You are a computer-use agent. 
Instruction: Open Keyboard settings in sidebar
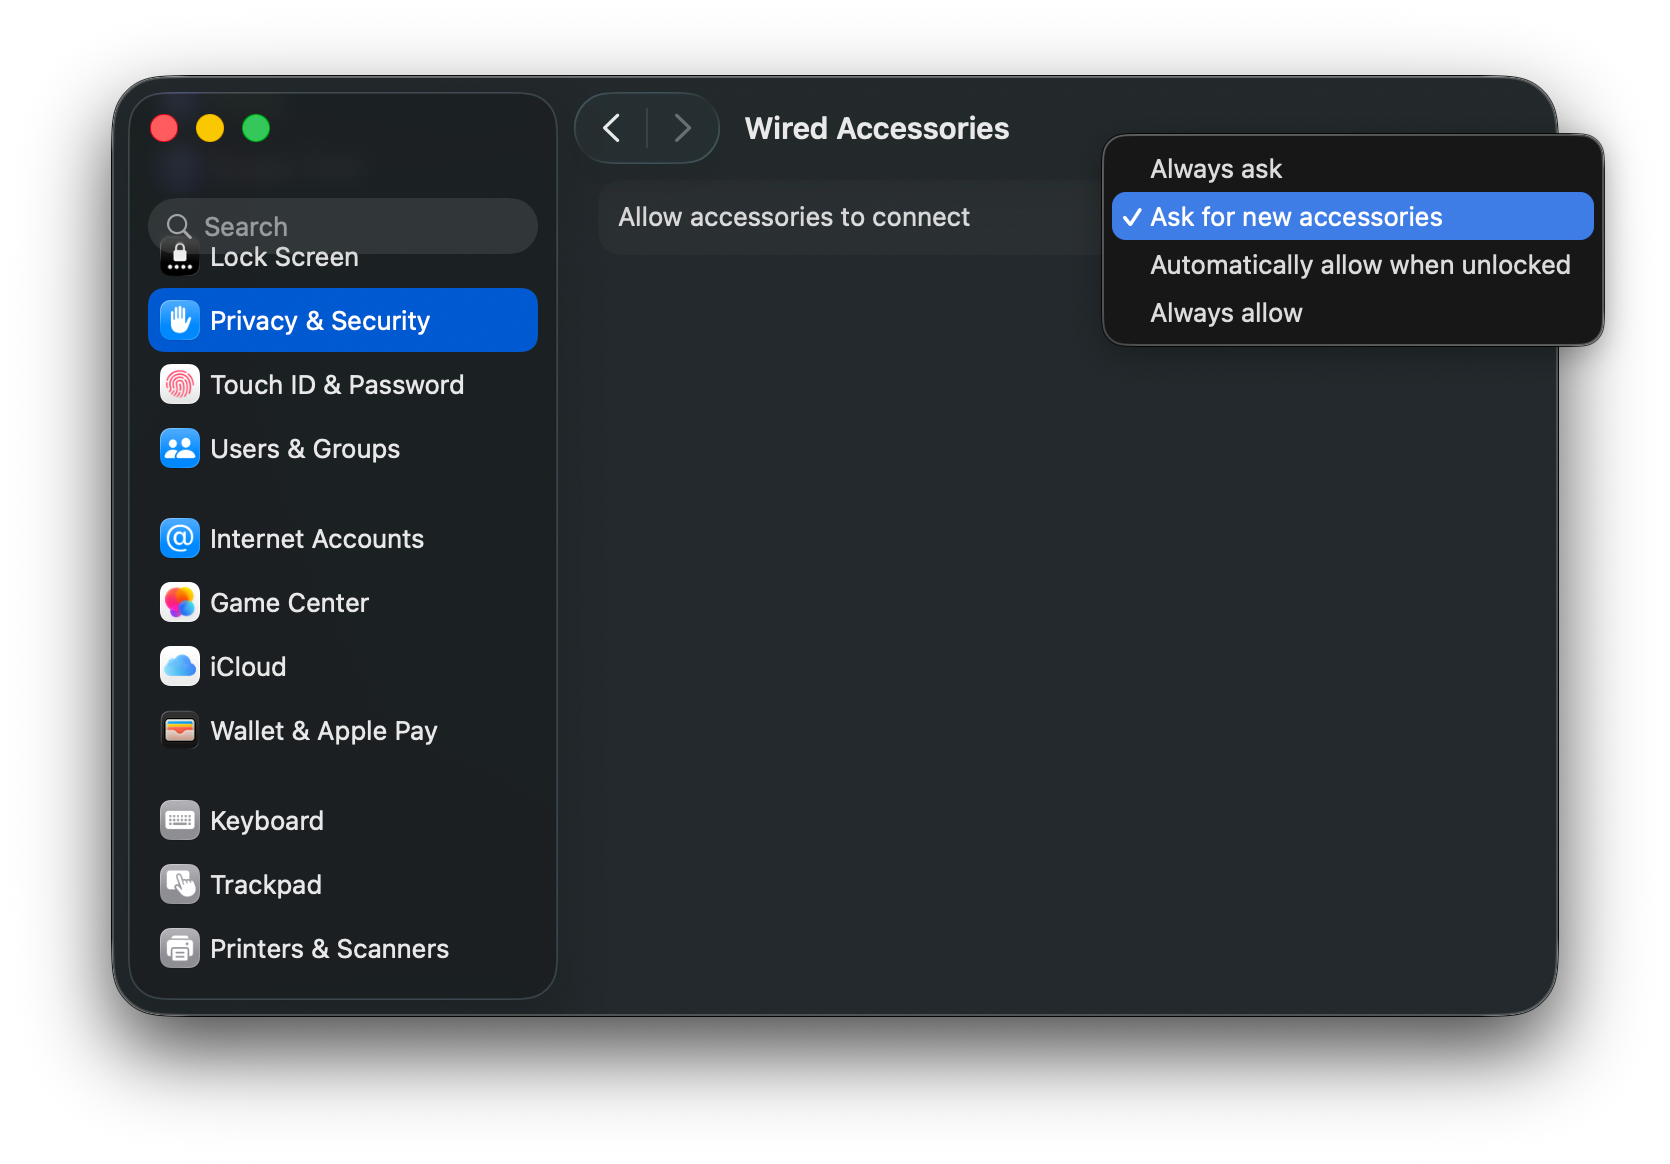[x=267, y=821]
